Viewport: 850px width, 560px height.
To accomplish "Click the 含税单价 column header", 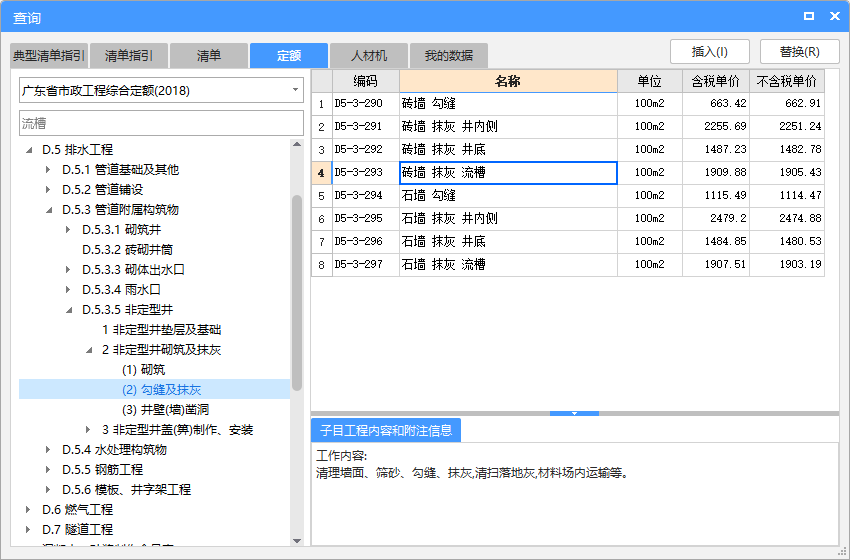I will tap(716, 81).
